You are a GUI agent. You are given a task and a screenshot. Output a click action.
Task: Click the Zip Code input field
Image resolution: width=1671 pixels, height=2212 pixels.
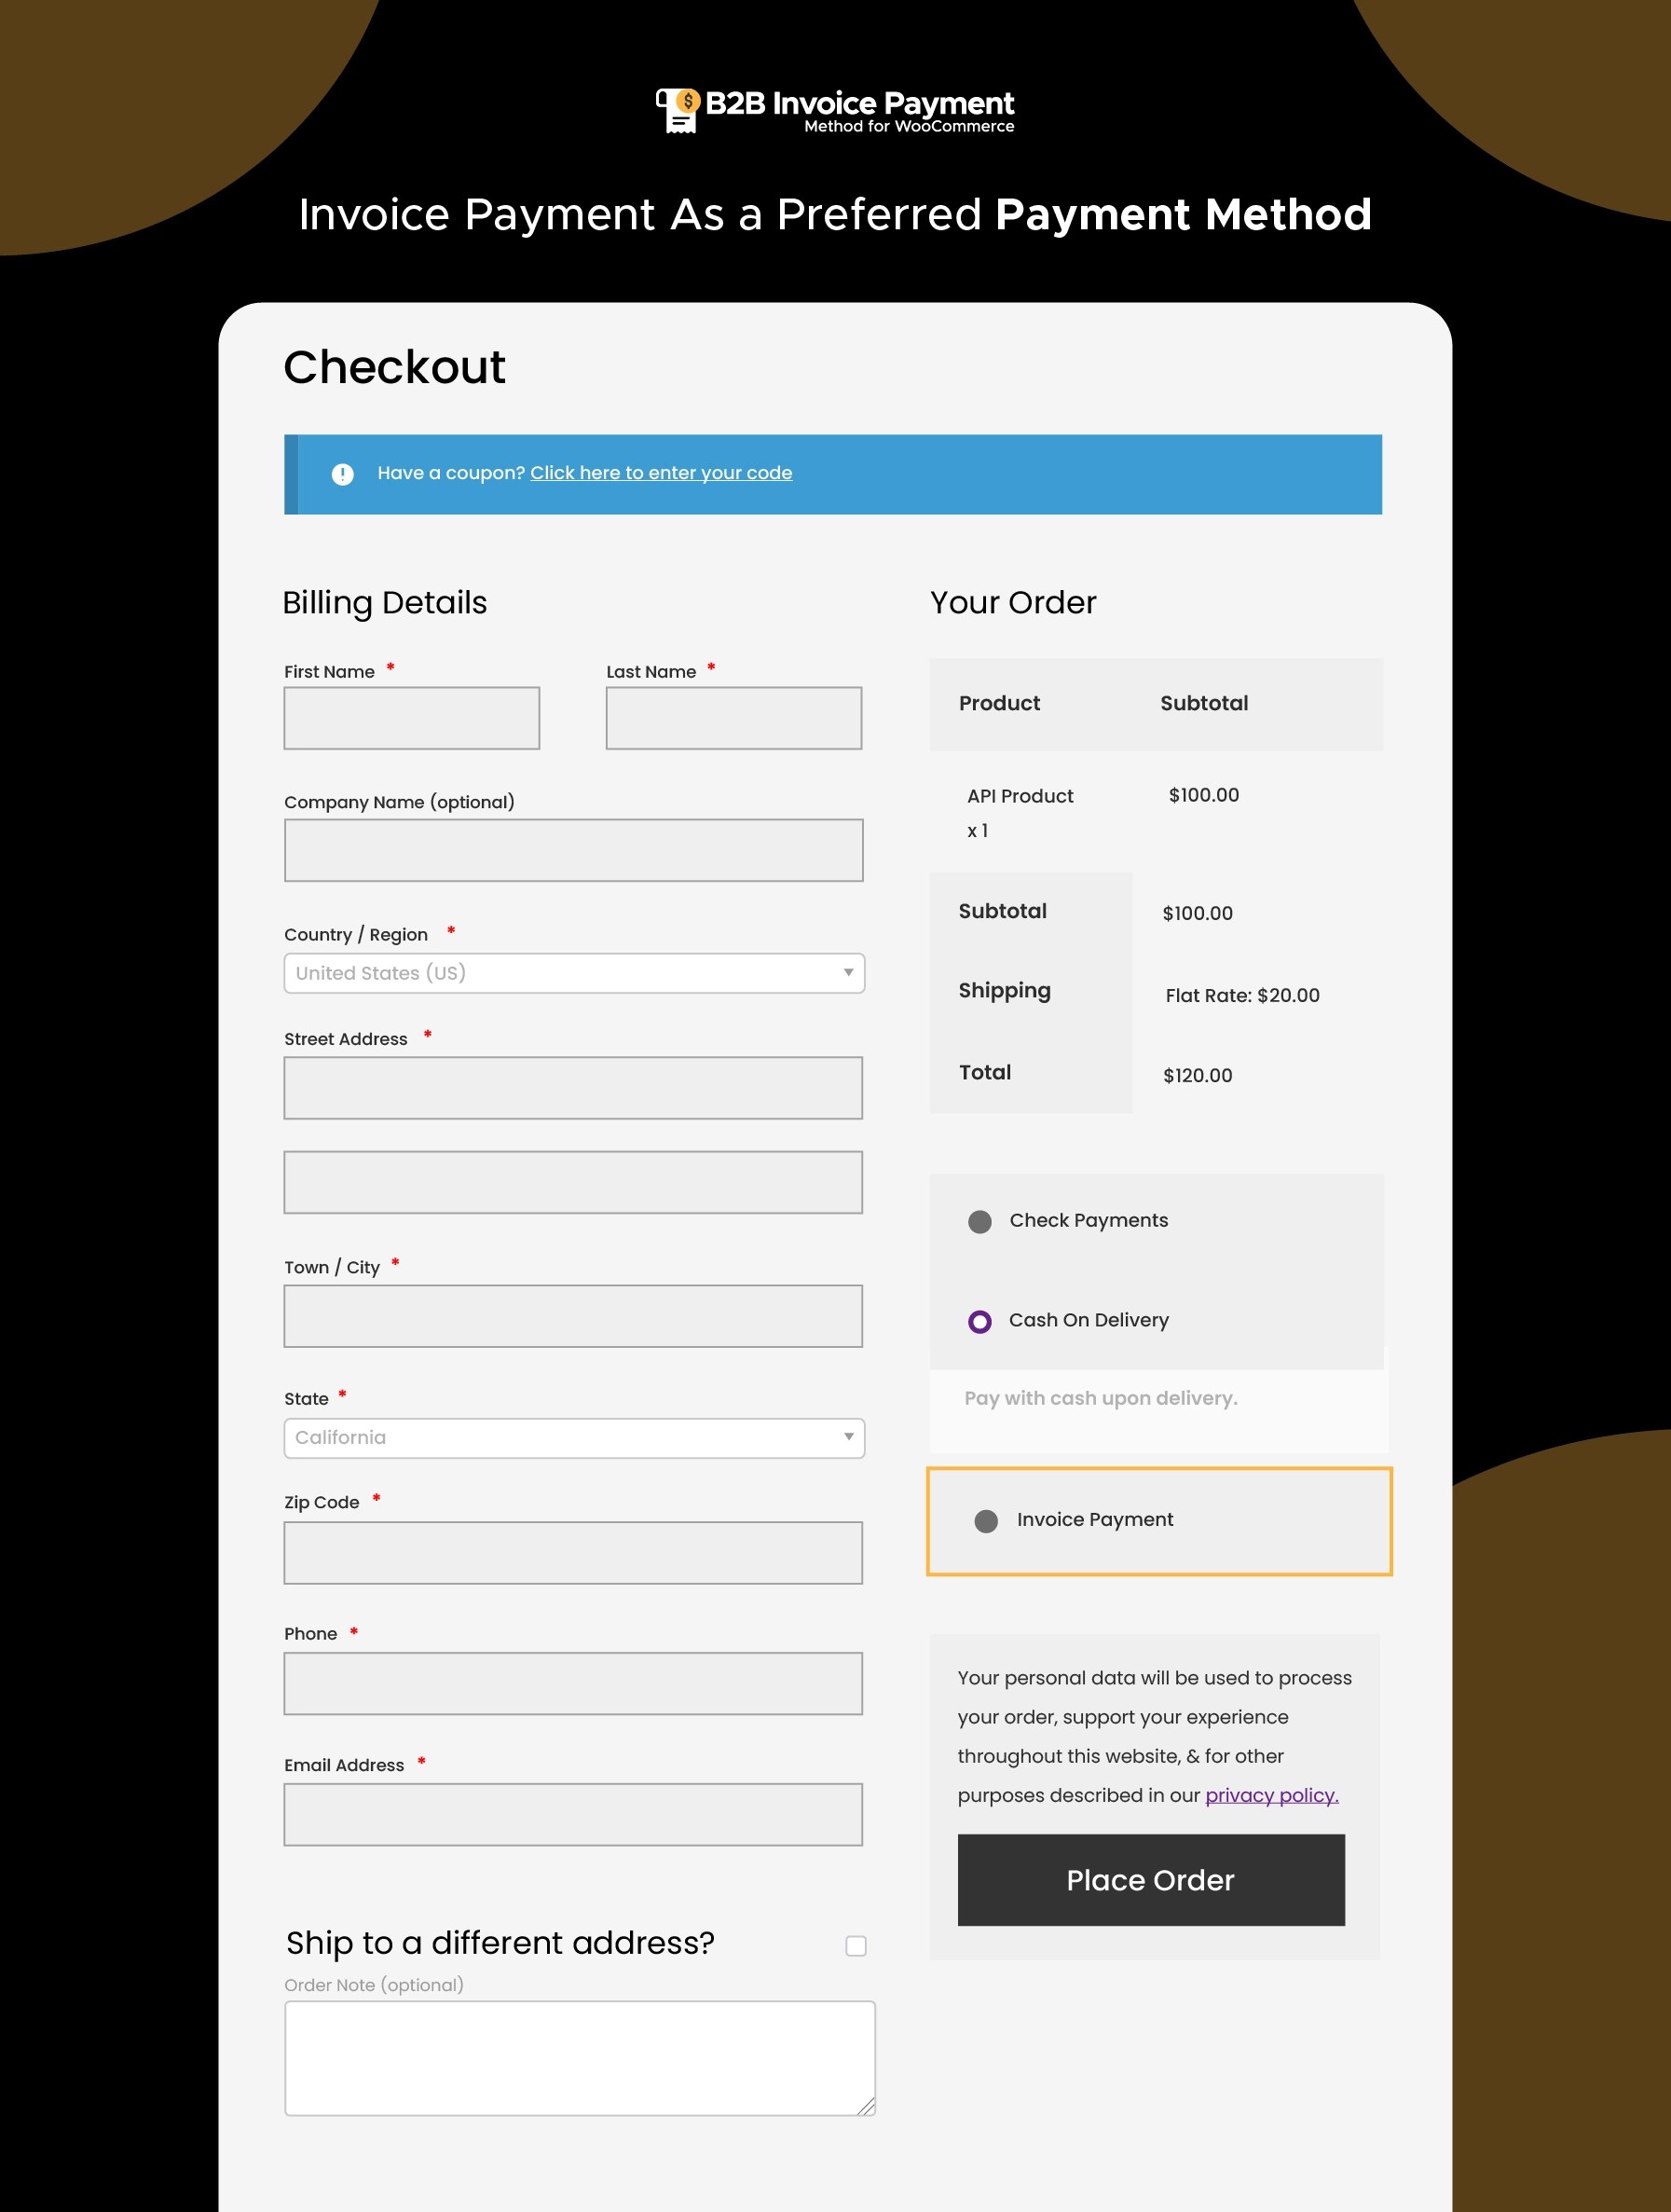(572, 1552)
